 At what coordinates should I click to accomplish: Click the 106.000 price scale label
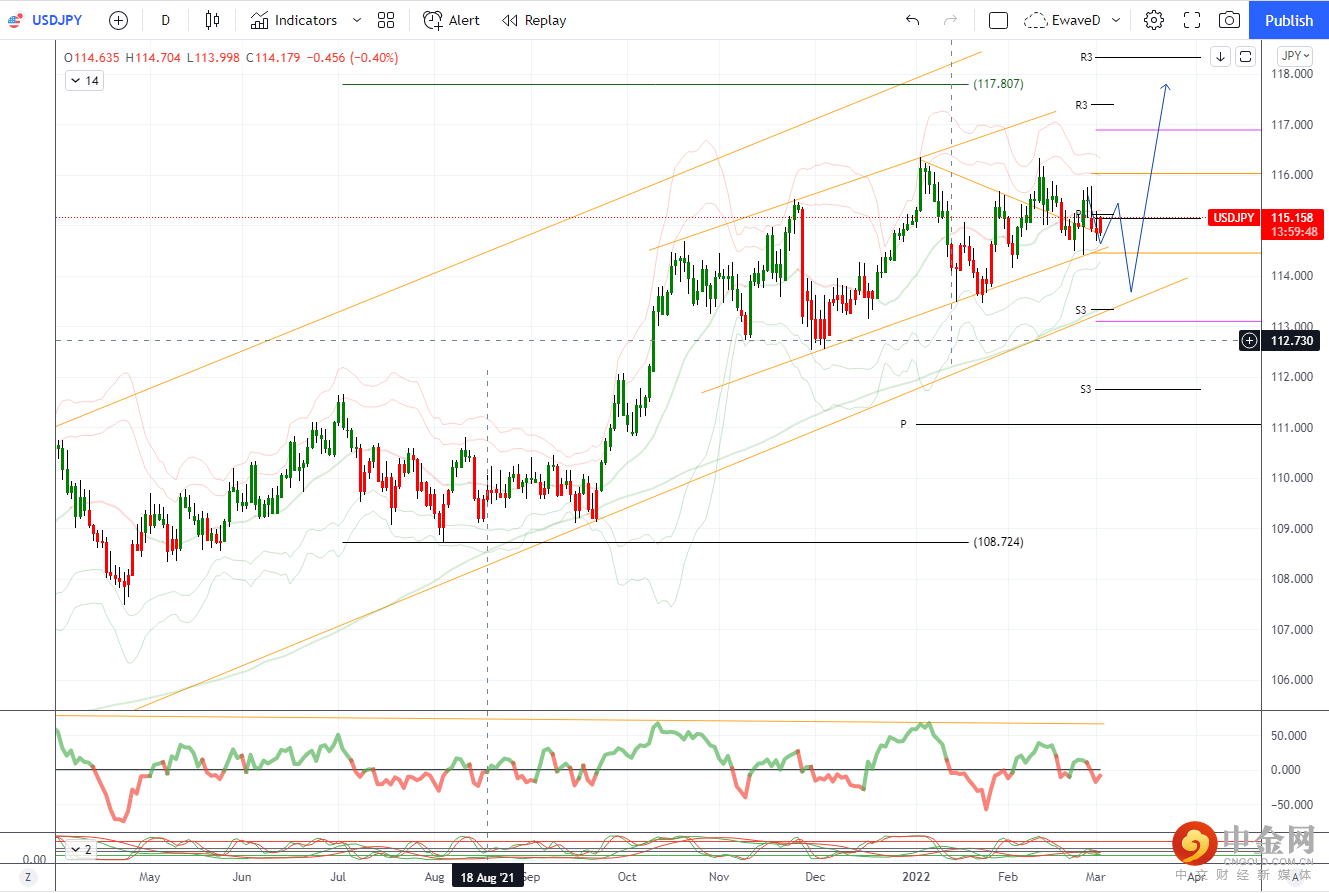[x=1291, y=680]
